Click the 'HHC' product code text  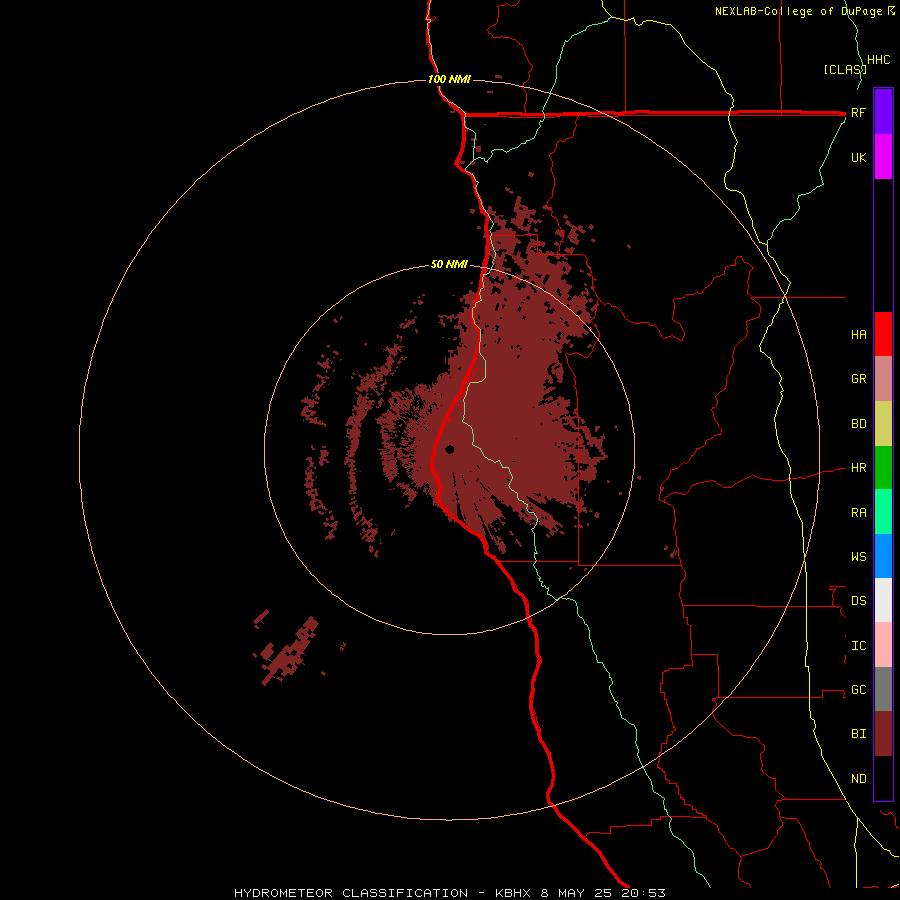tap(878, 60)
